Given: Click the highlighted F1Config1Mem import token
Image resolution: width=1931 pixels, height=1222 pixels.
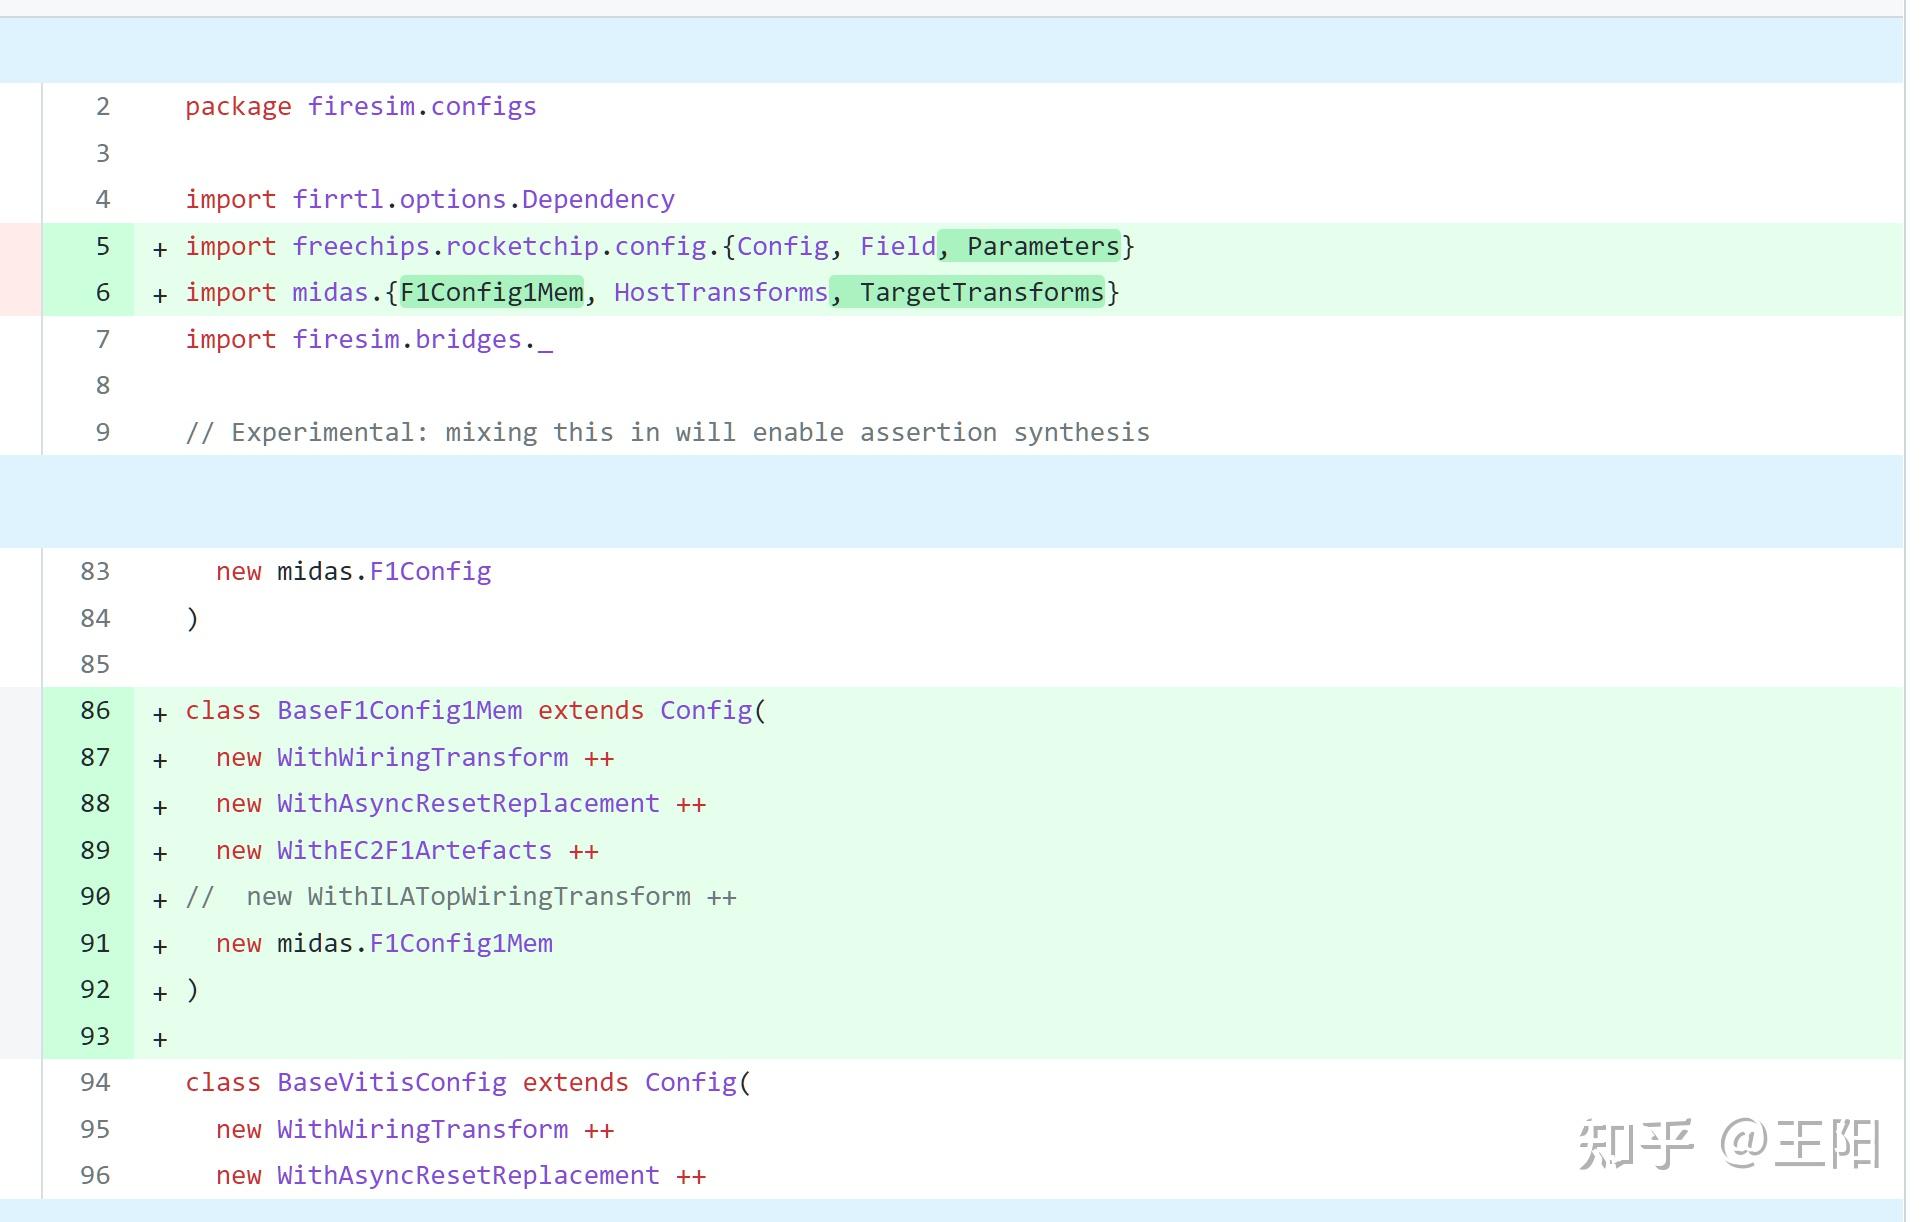Looking at the screenshot, I should point(491,292).
